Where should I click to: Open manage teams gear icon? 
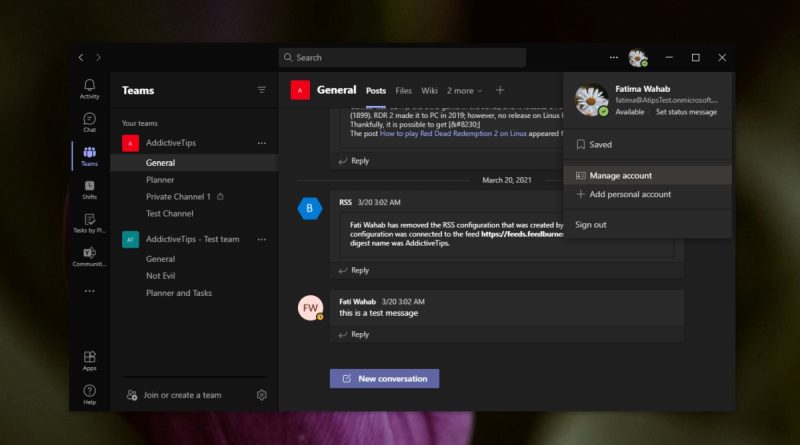click(262, 395)
